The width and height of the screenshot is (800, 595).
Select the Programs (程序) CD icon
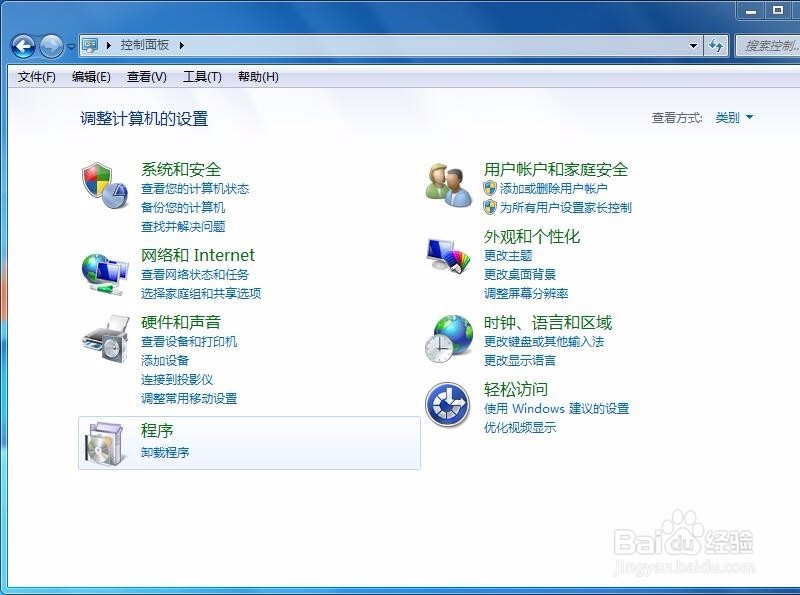point(105,443)
